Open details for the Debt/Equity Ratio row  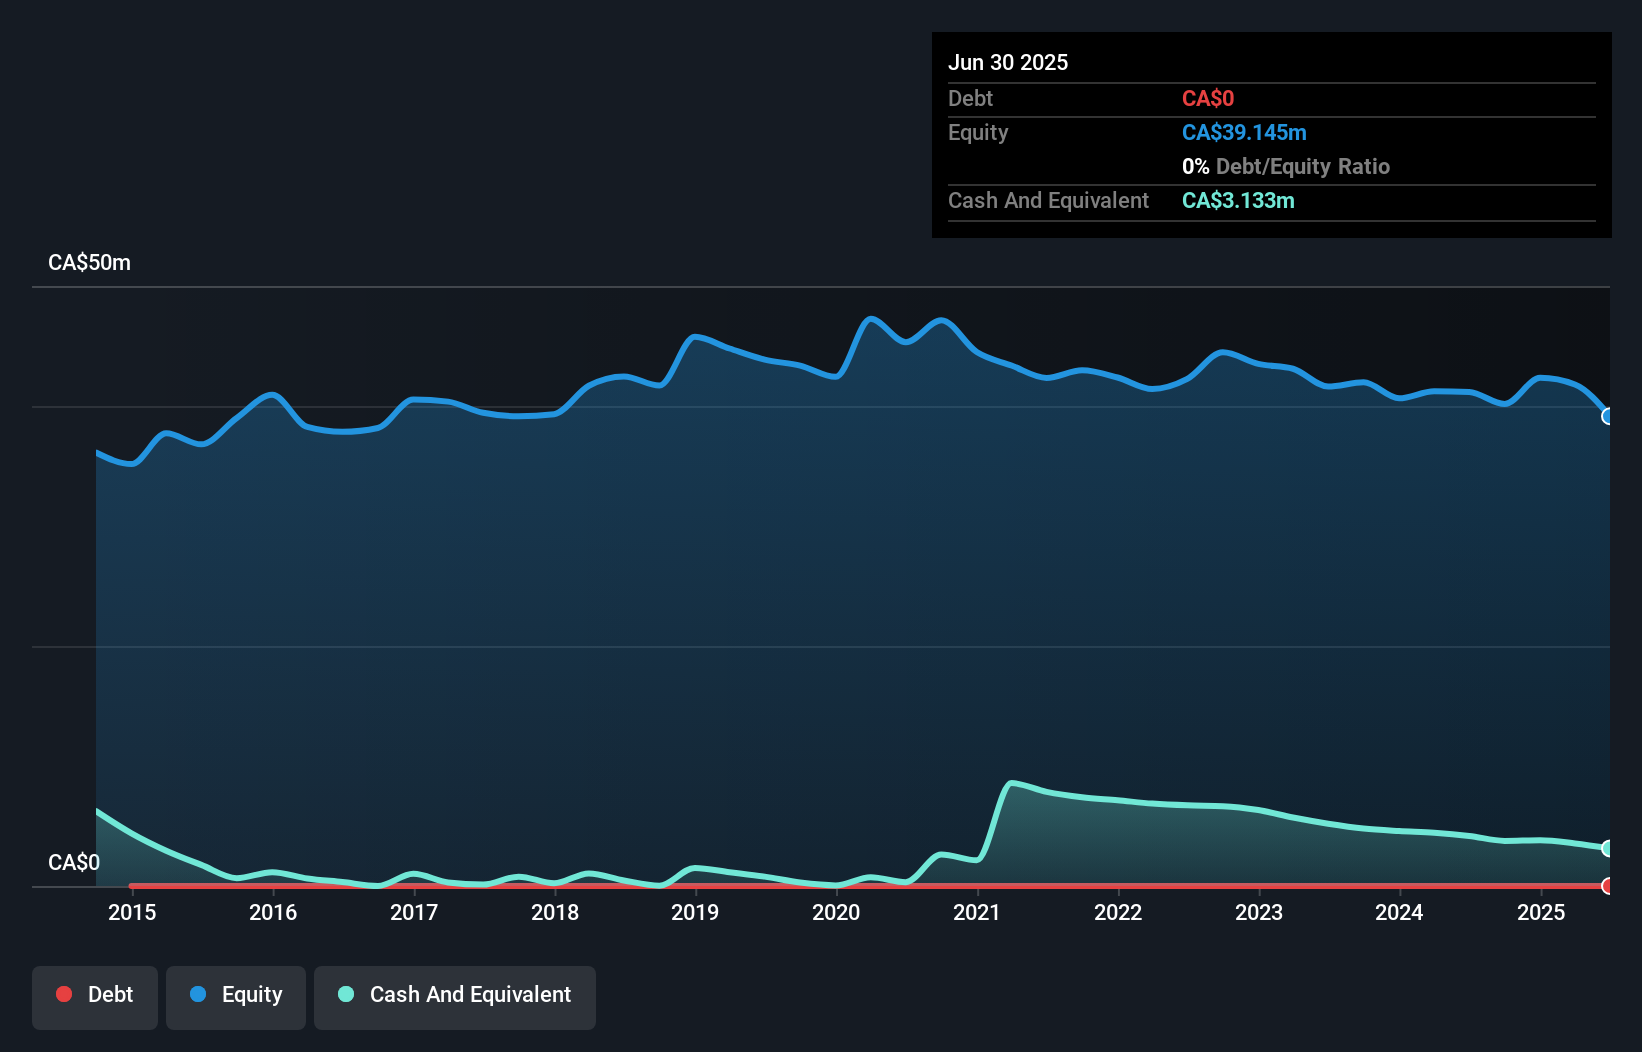click(x=1286, y=166)
